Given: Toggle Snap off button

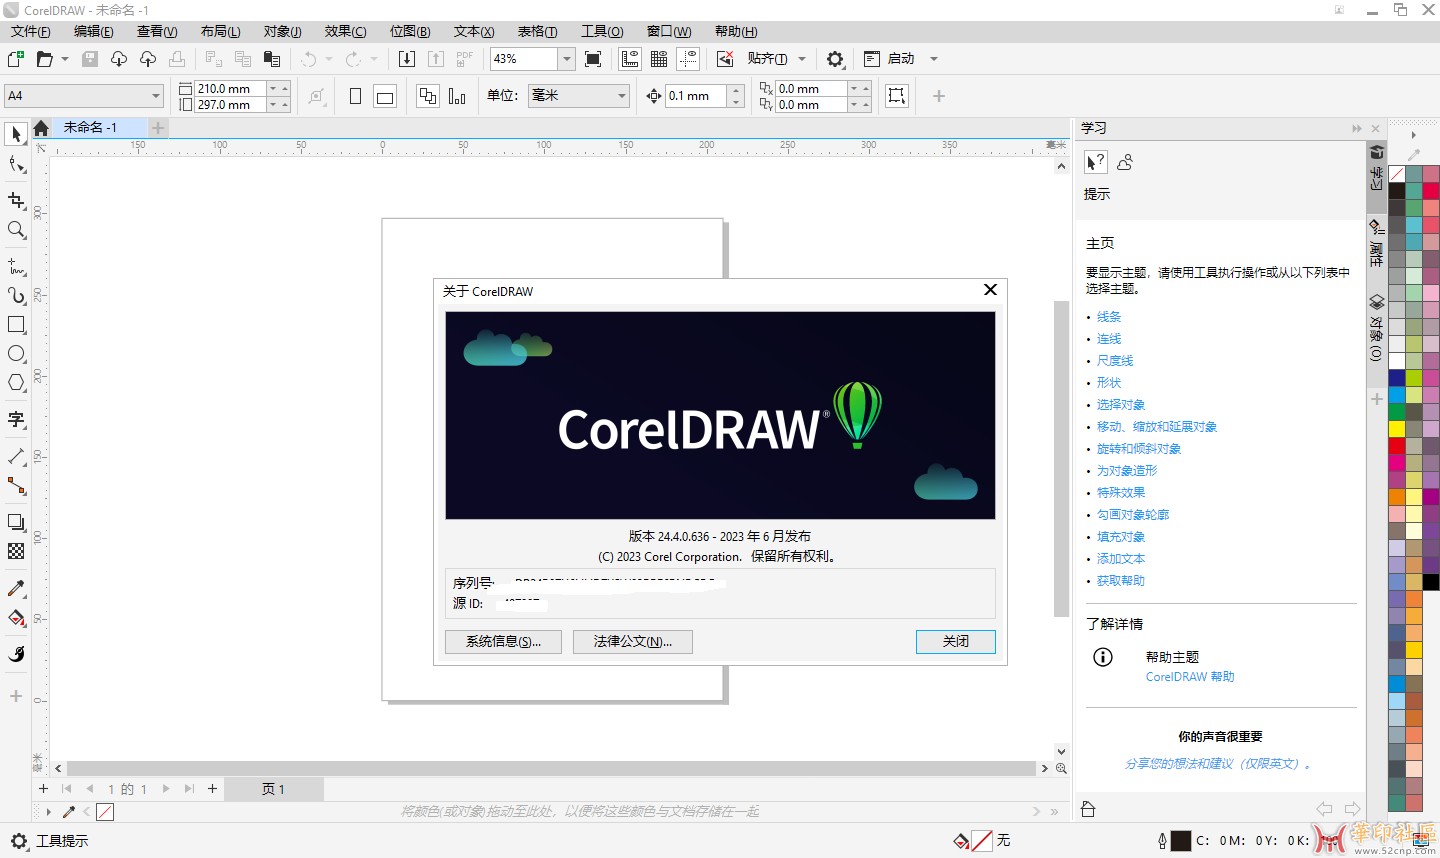Looking at the screenshot, I should tap(725, 59).
